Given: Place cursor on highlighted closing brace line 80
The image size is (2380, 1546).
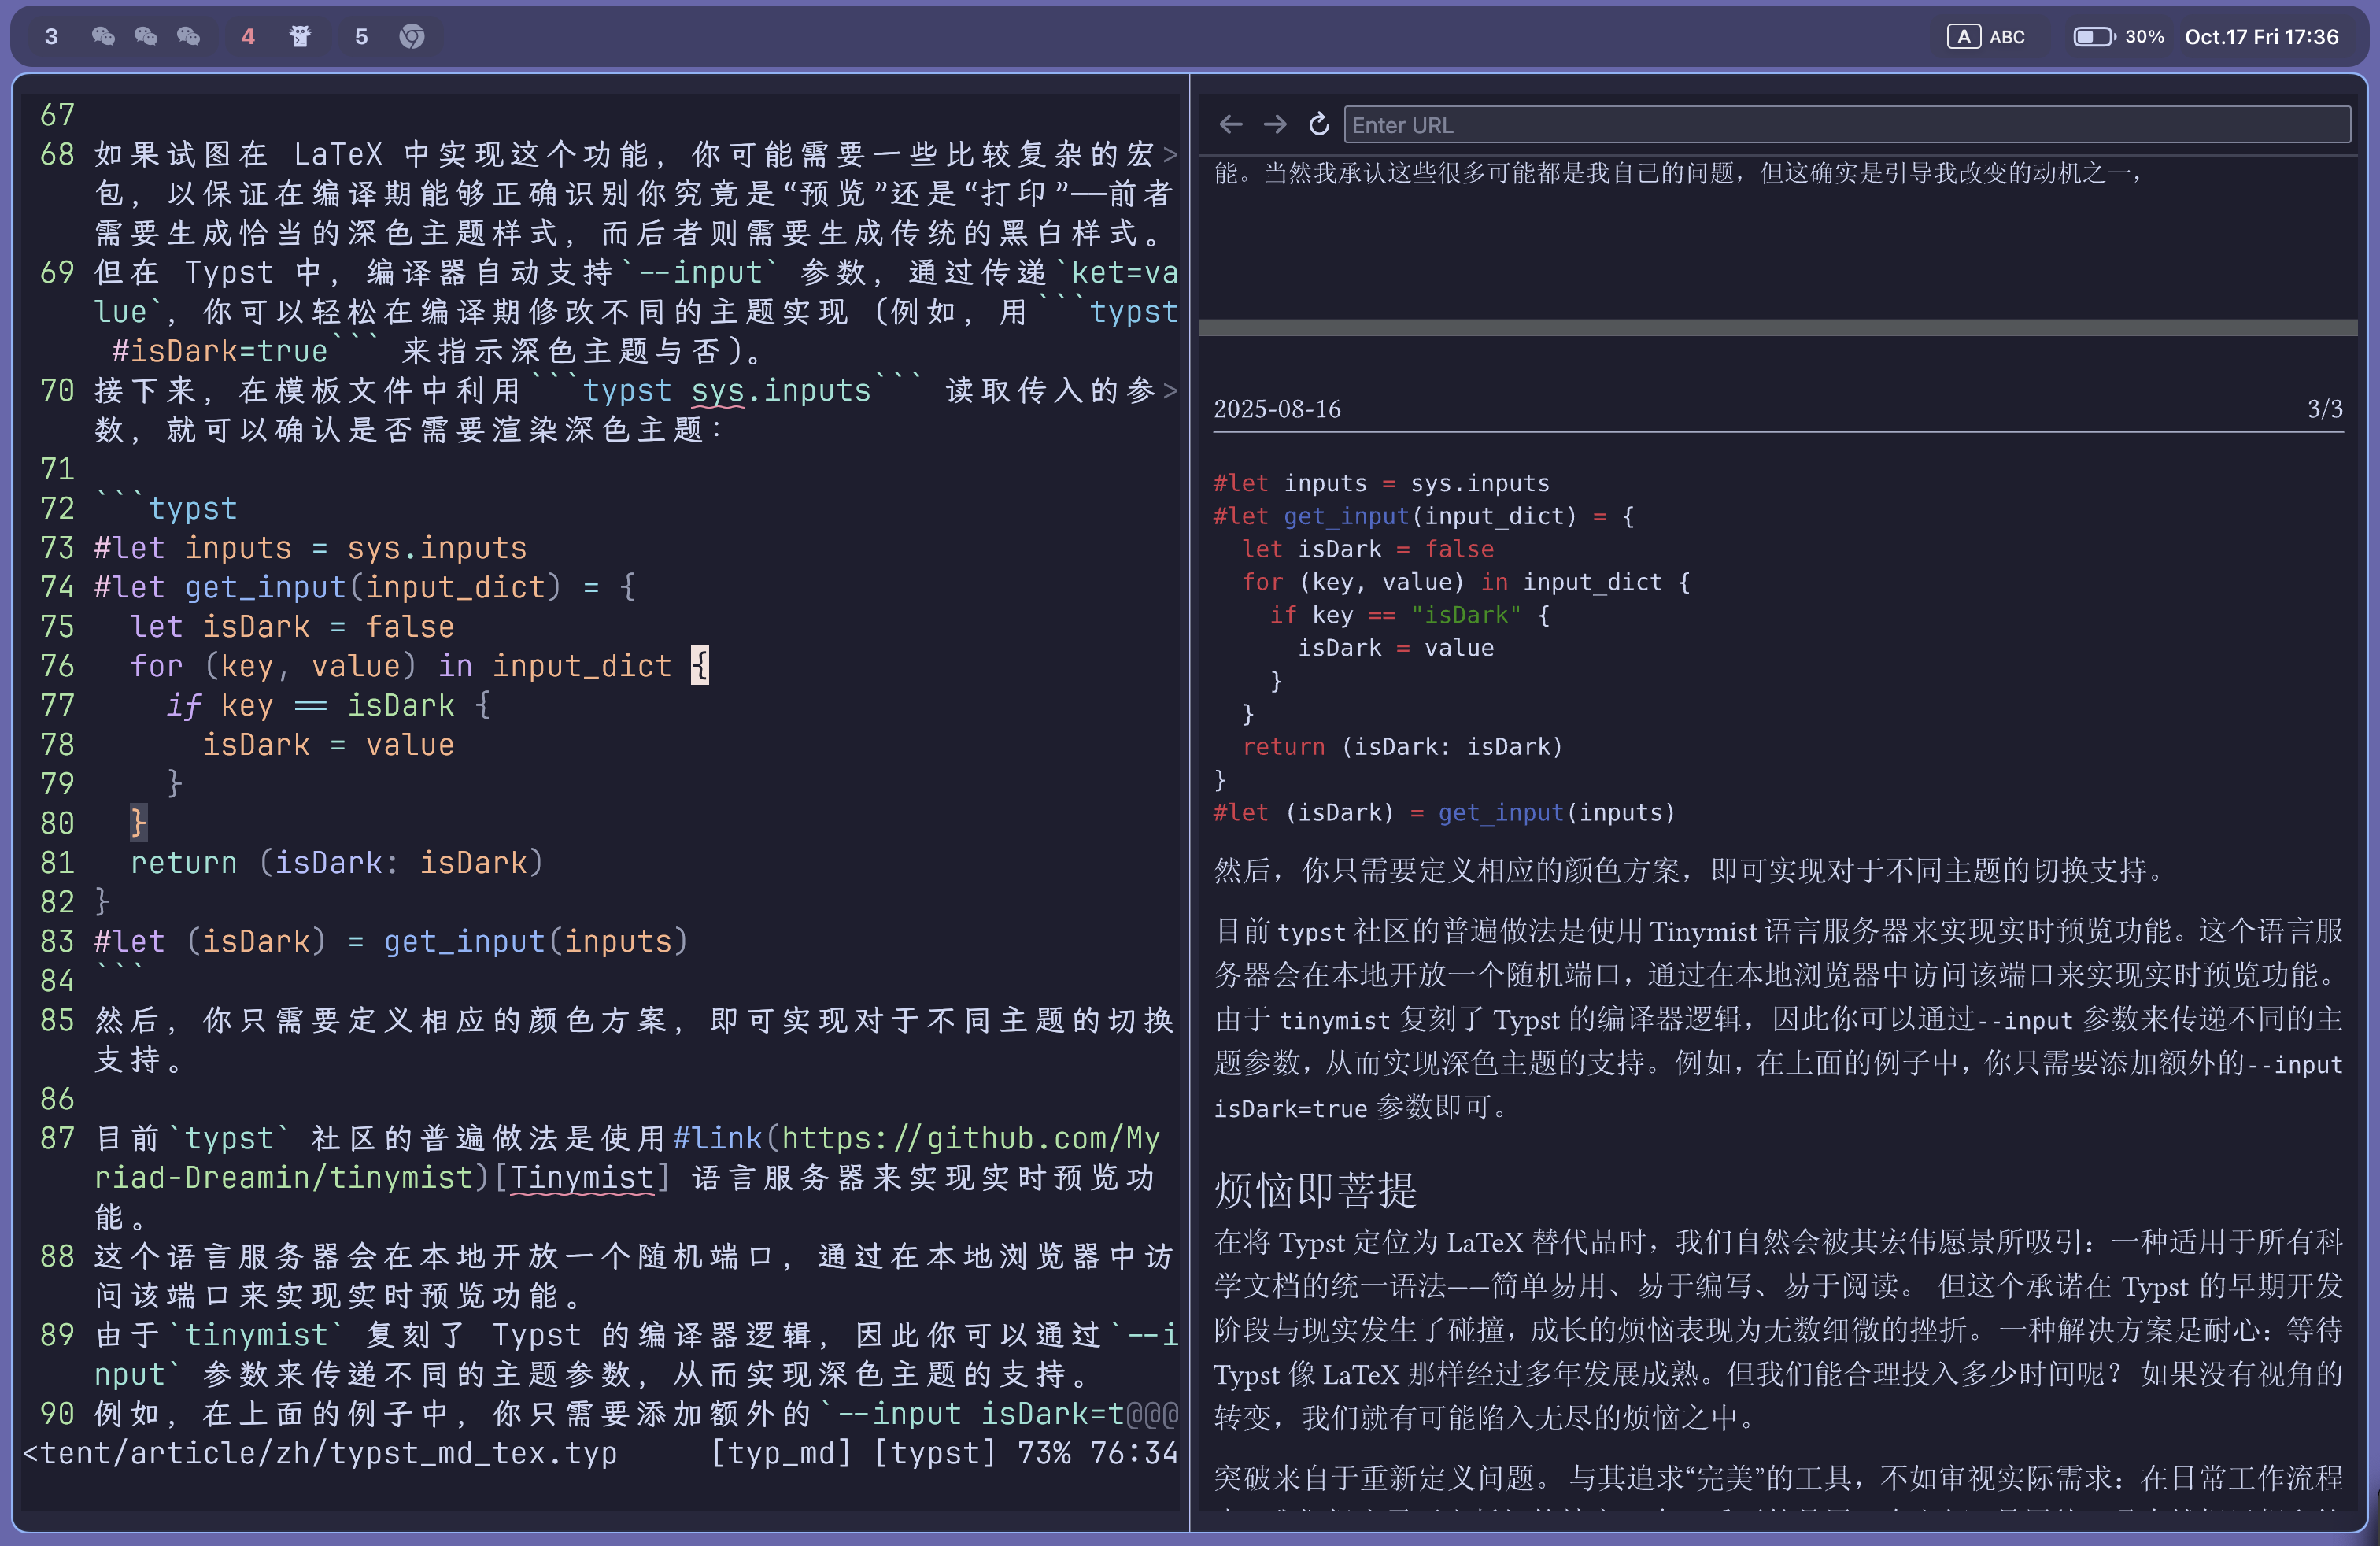Looking at the screenshot, I should [x=139, y=823].
